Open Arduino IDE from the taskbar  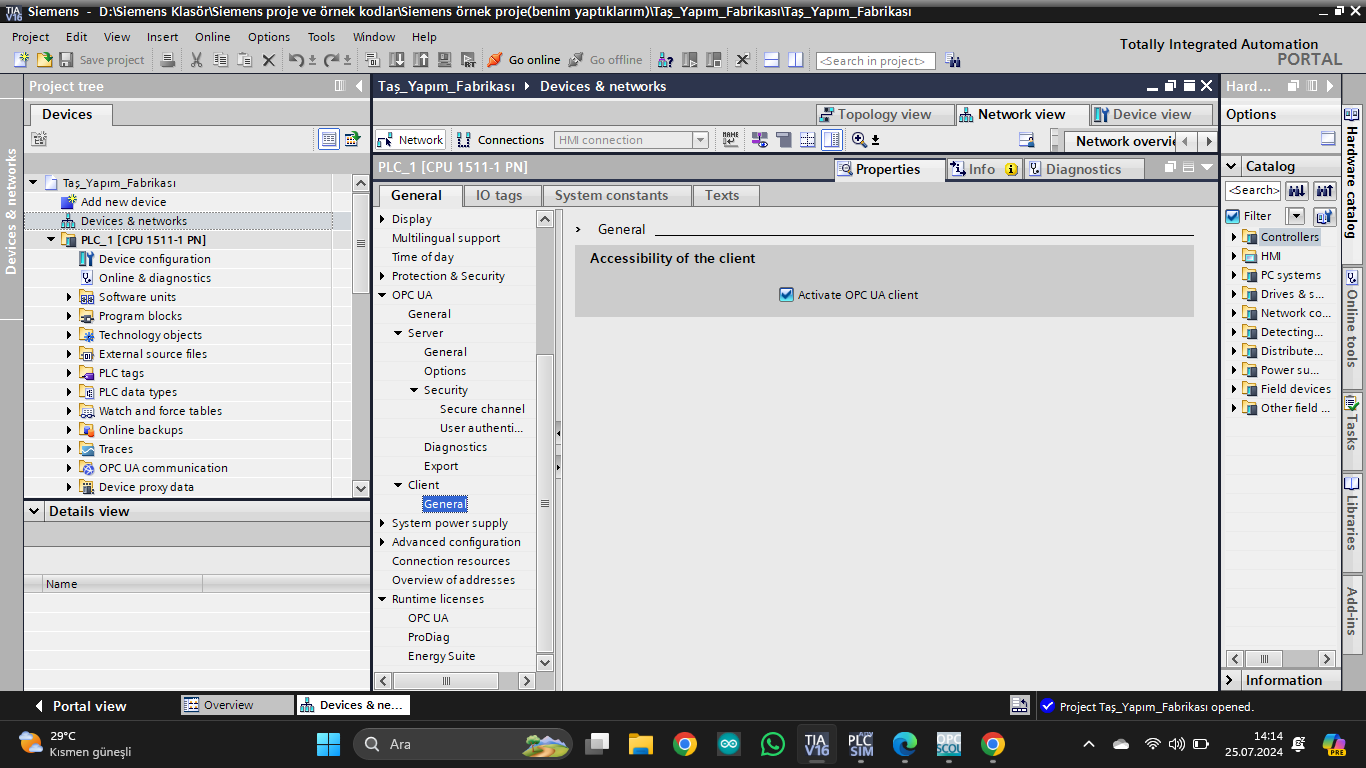(729, 744)
